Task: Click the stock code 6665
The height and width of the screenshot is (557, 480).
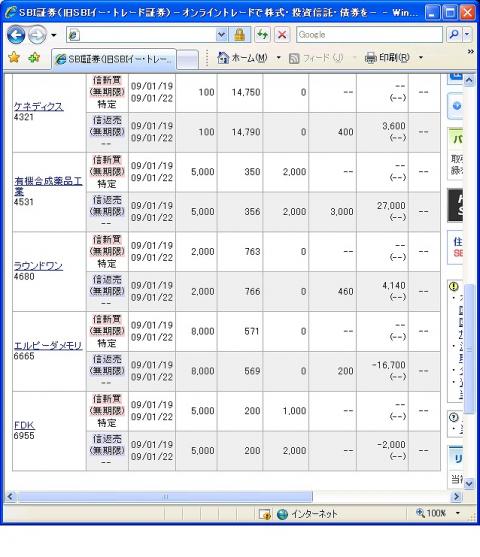Action: [x=24, y=356]
